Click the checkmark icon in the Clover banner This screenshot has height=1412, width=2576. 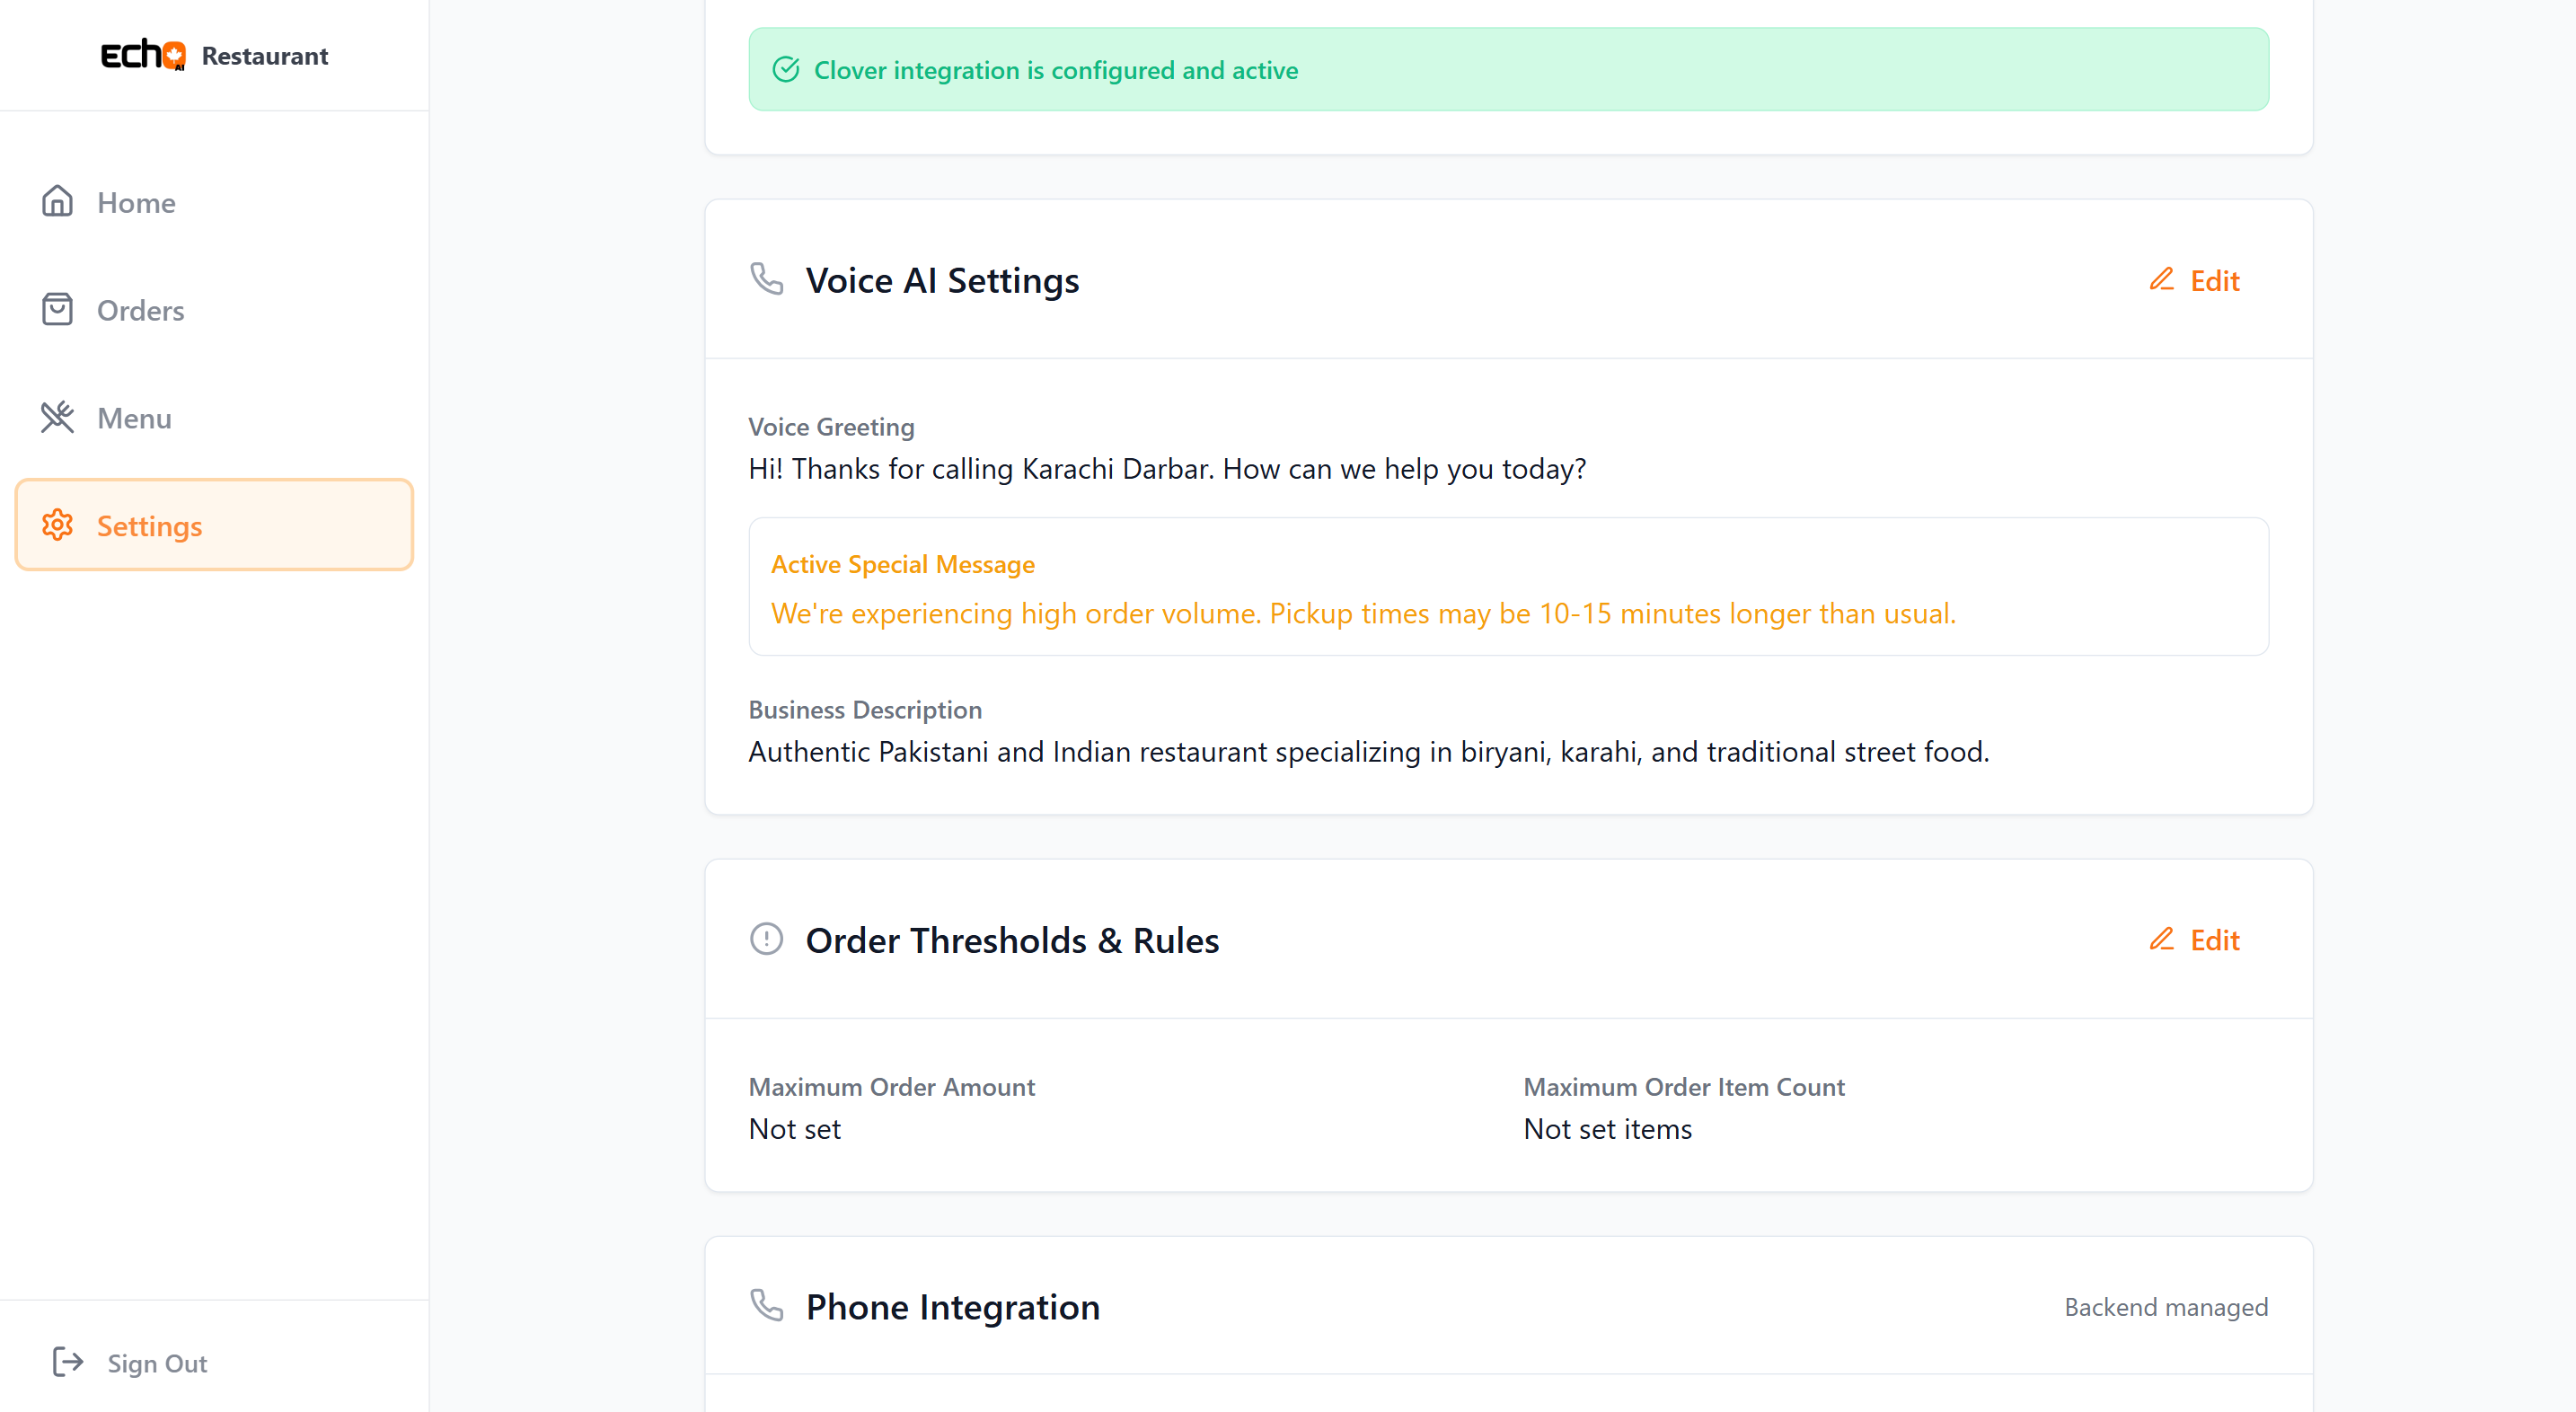tap(786, 69)
